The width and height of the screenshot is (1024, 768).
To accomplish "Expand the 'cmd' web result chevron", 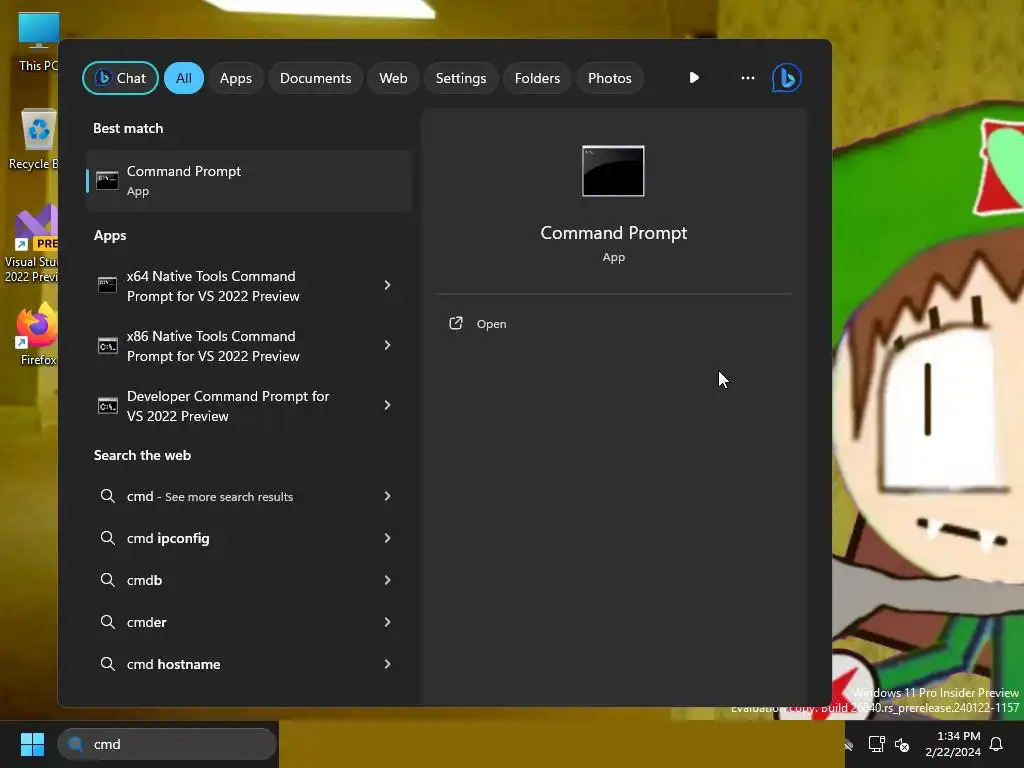I will 387,496.
